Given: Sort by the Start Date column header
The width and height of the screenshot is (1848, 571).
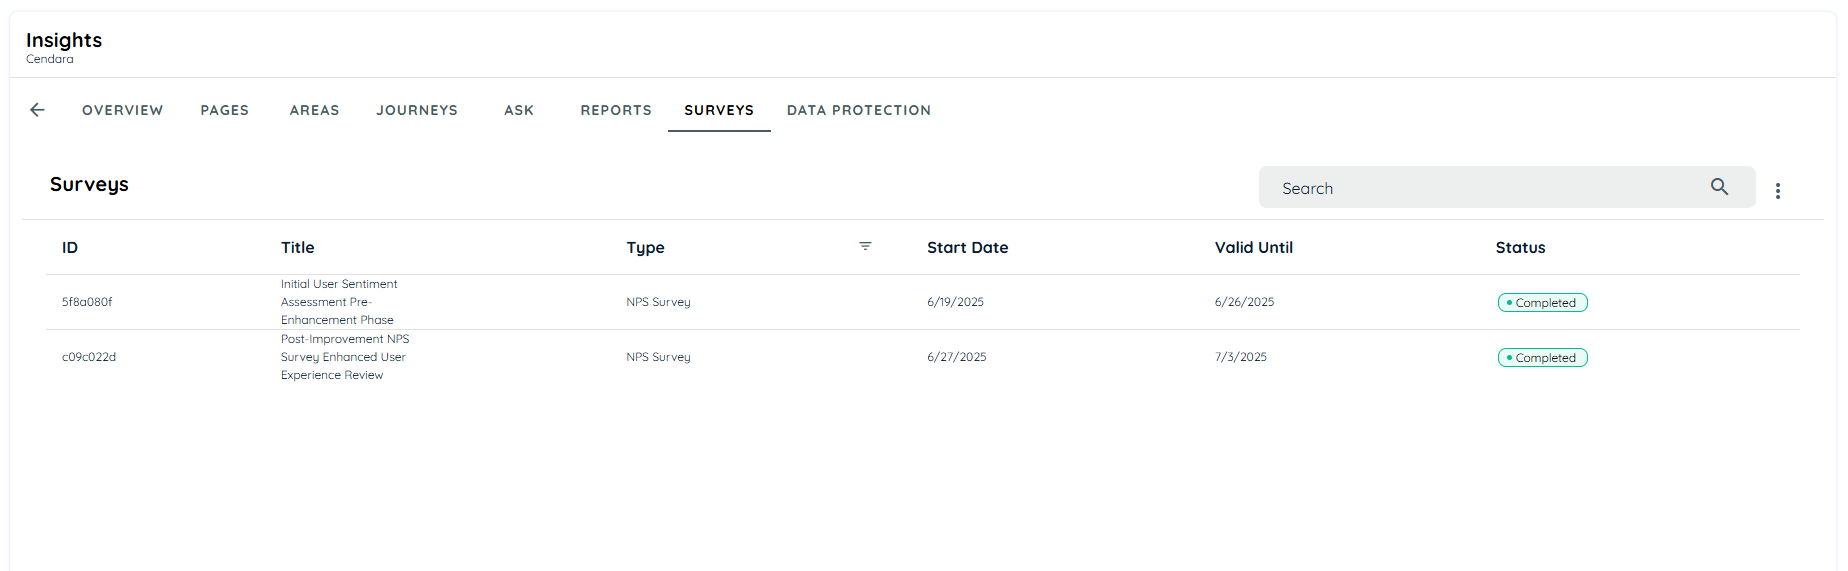Looking at the screenshot, I should pyautogui.click(x=967, y=247).
